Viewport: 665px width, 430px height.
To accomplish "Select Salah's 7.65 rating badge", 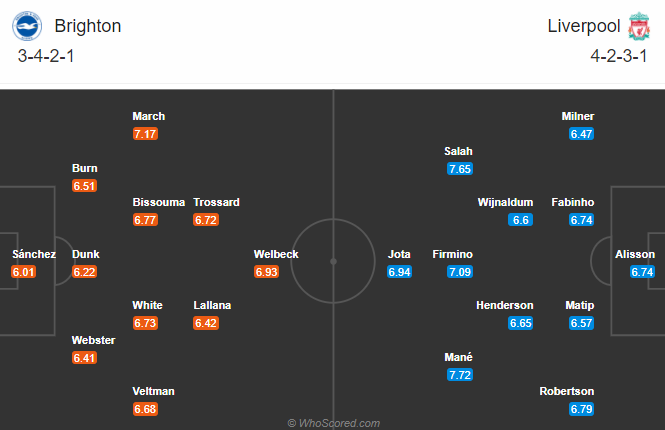I will click(x=460, y=169).
